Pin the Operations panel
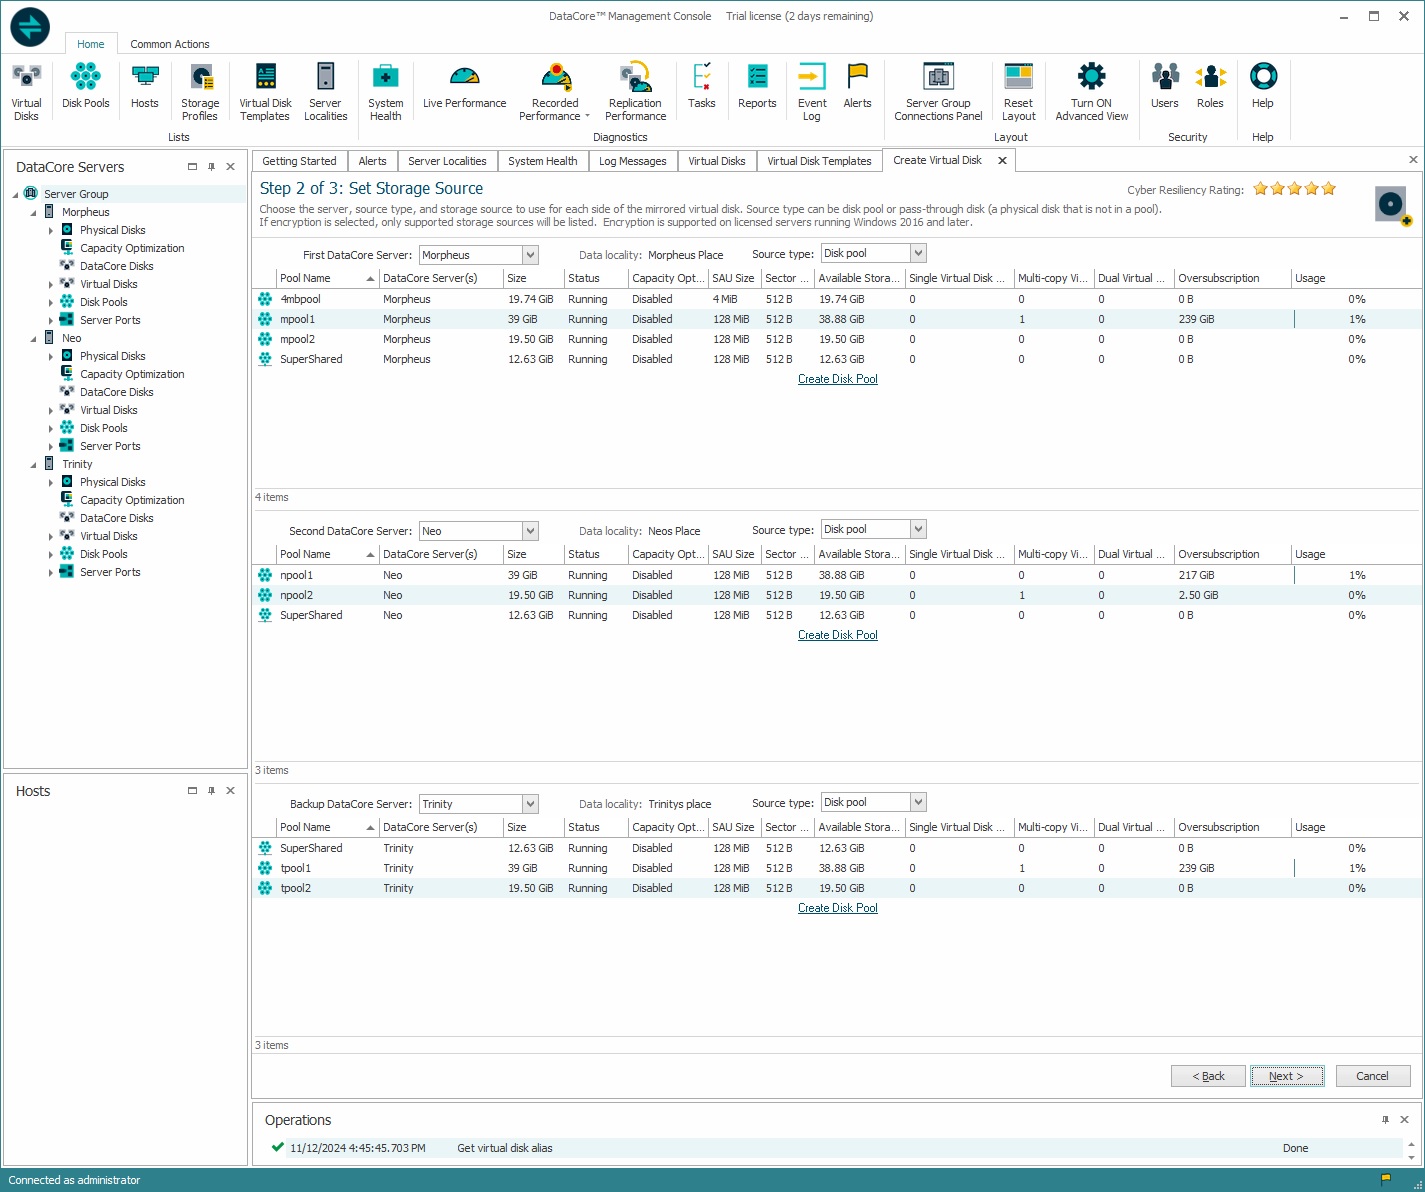 coord(1385,1120)
